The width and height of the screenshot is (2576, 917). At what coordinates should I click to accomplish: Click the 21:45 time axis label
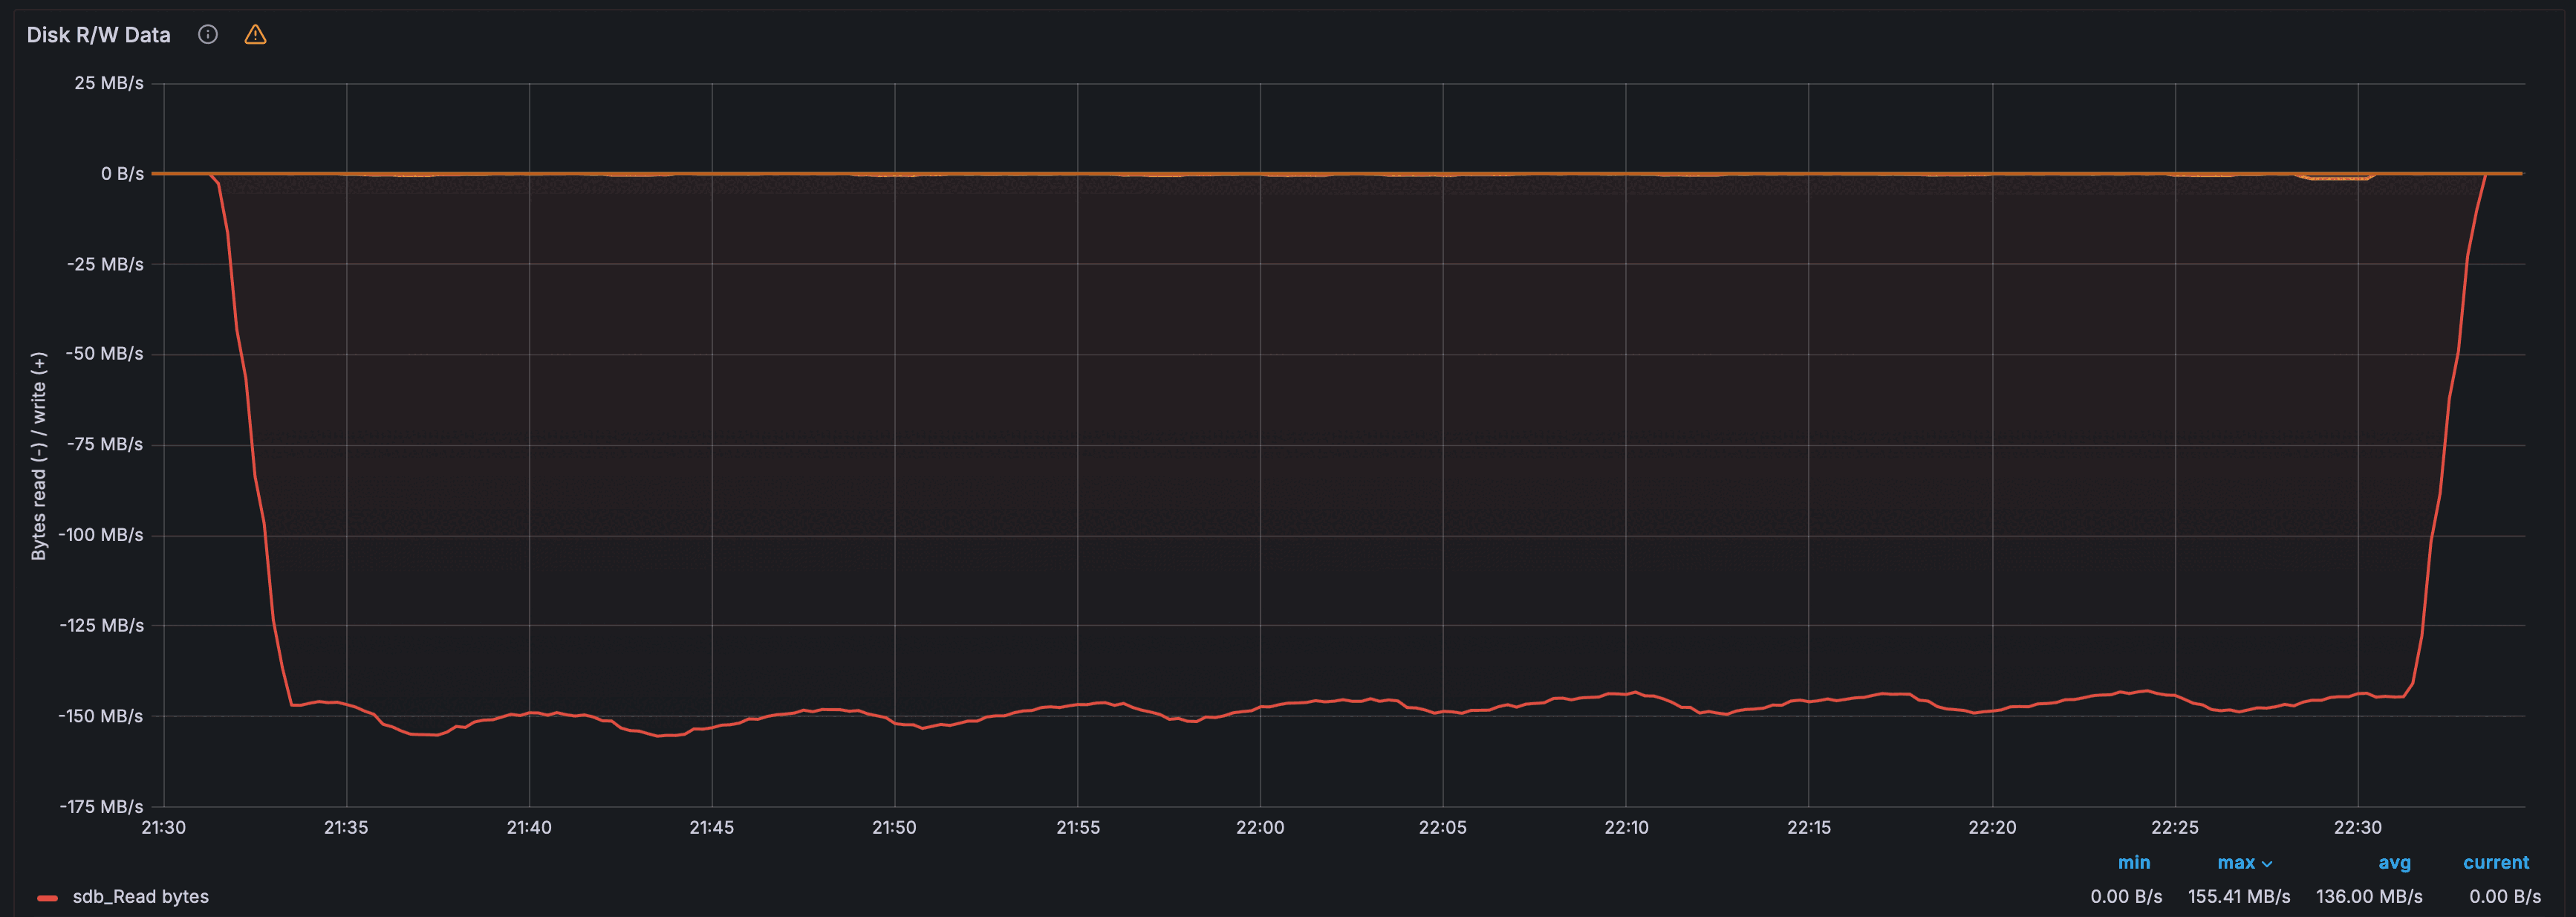(711, 828)
